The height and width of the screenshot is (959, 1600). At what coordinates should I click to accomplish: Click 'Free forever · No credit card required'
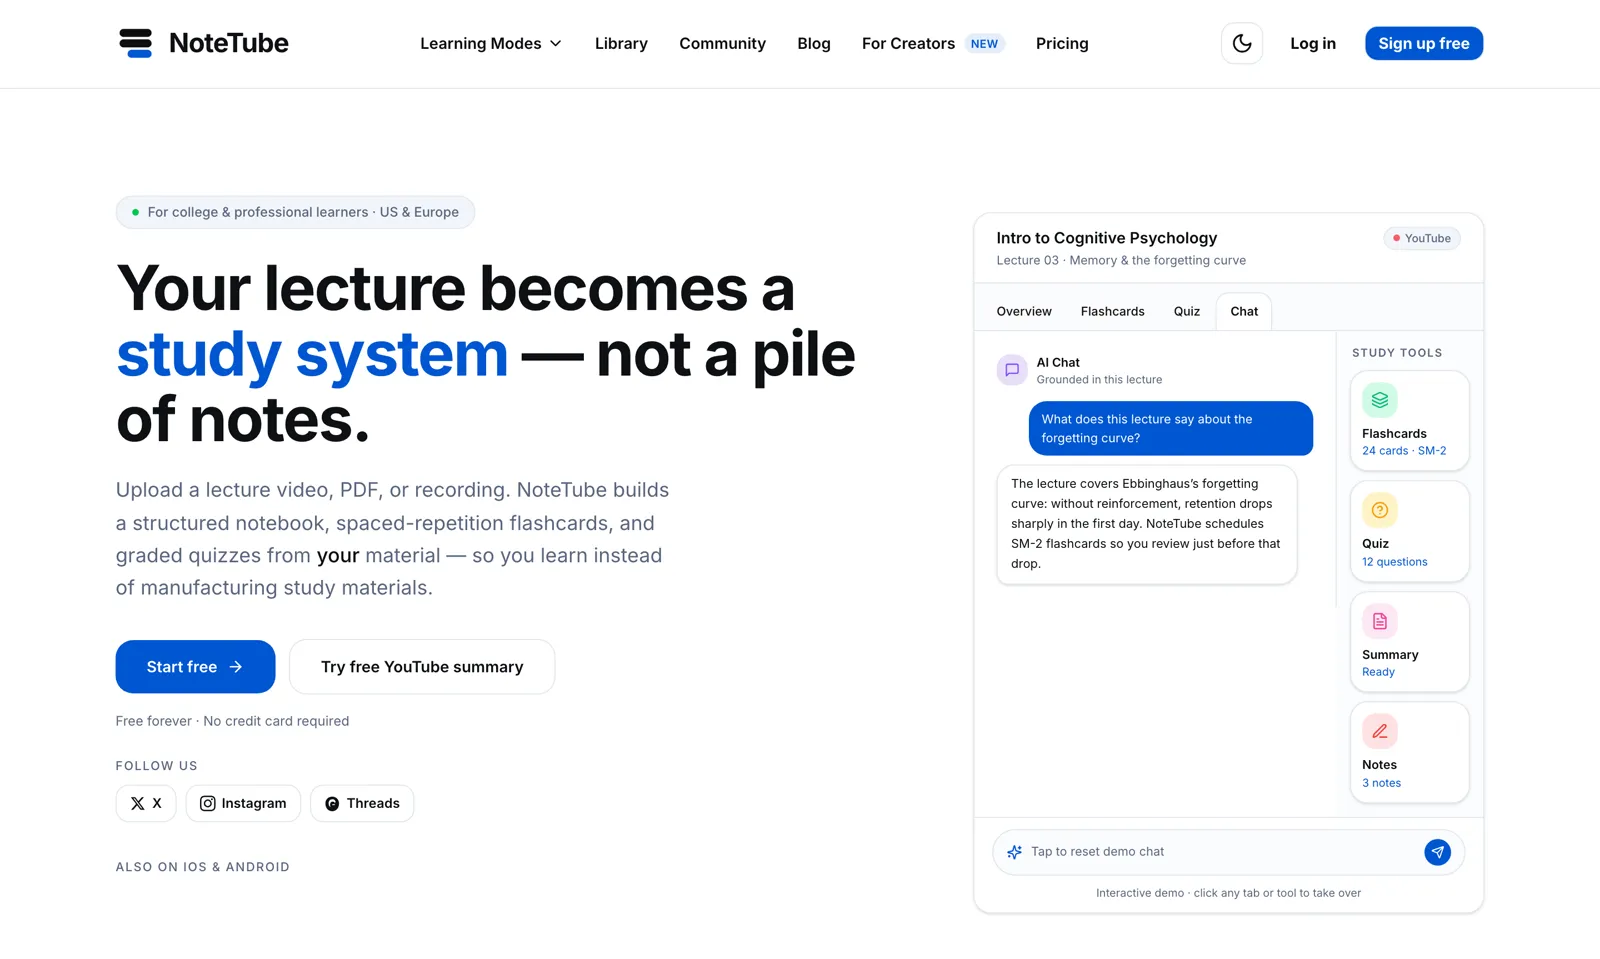(x=232, y=721)
